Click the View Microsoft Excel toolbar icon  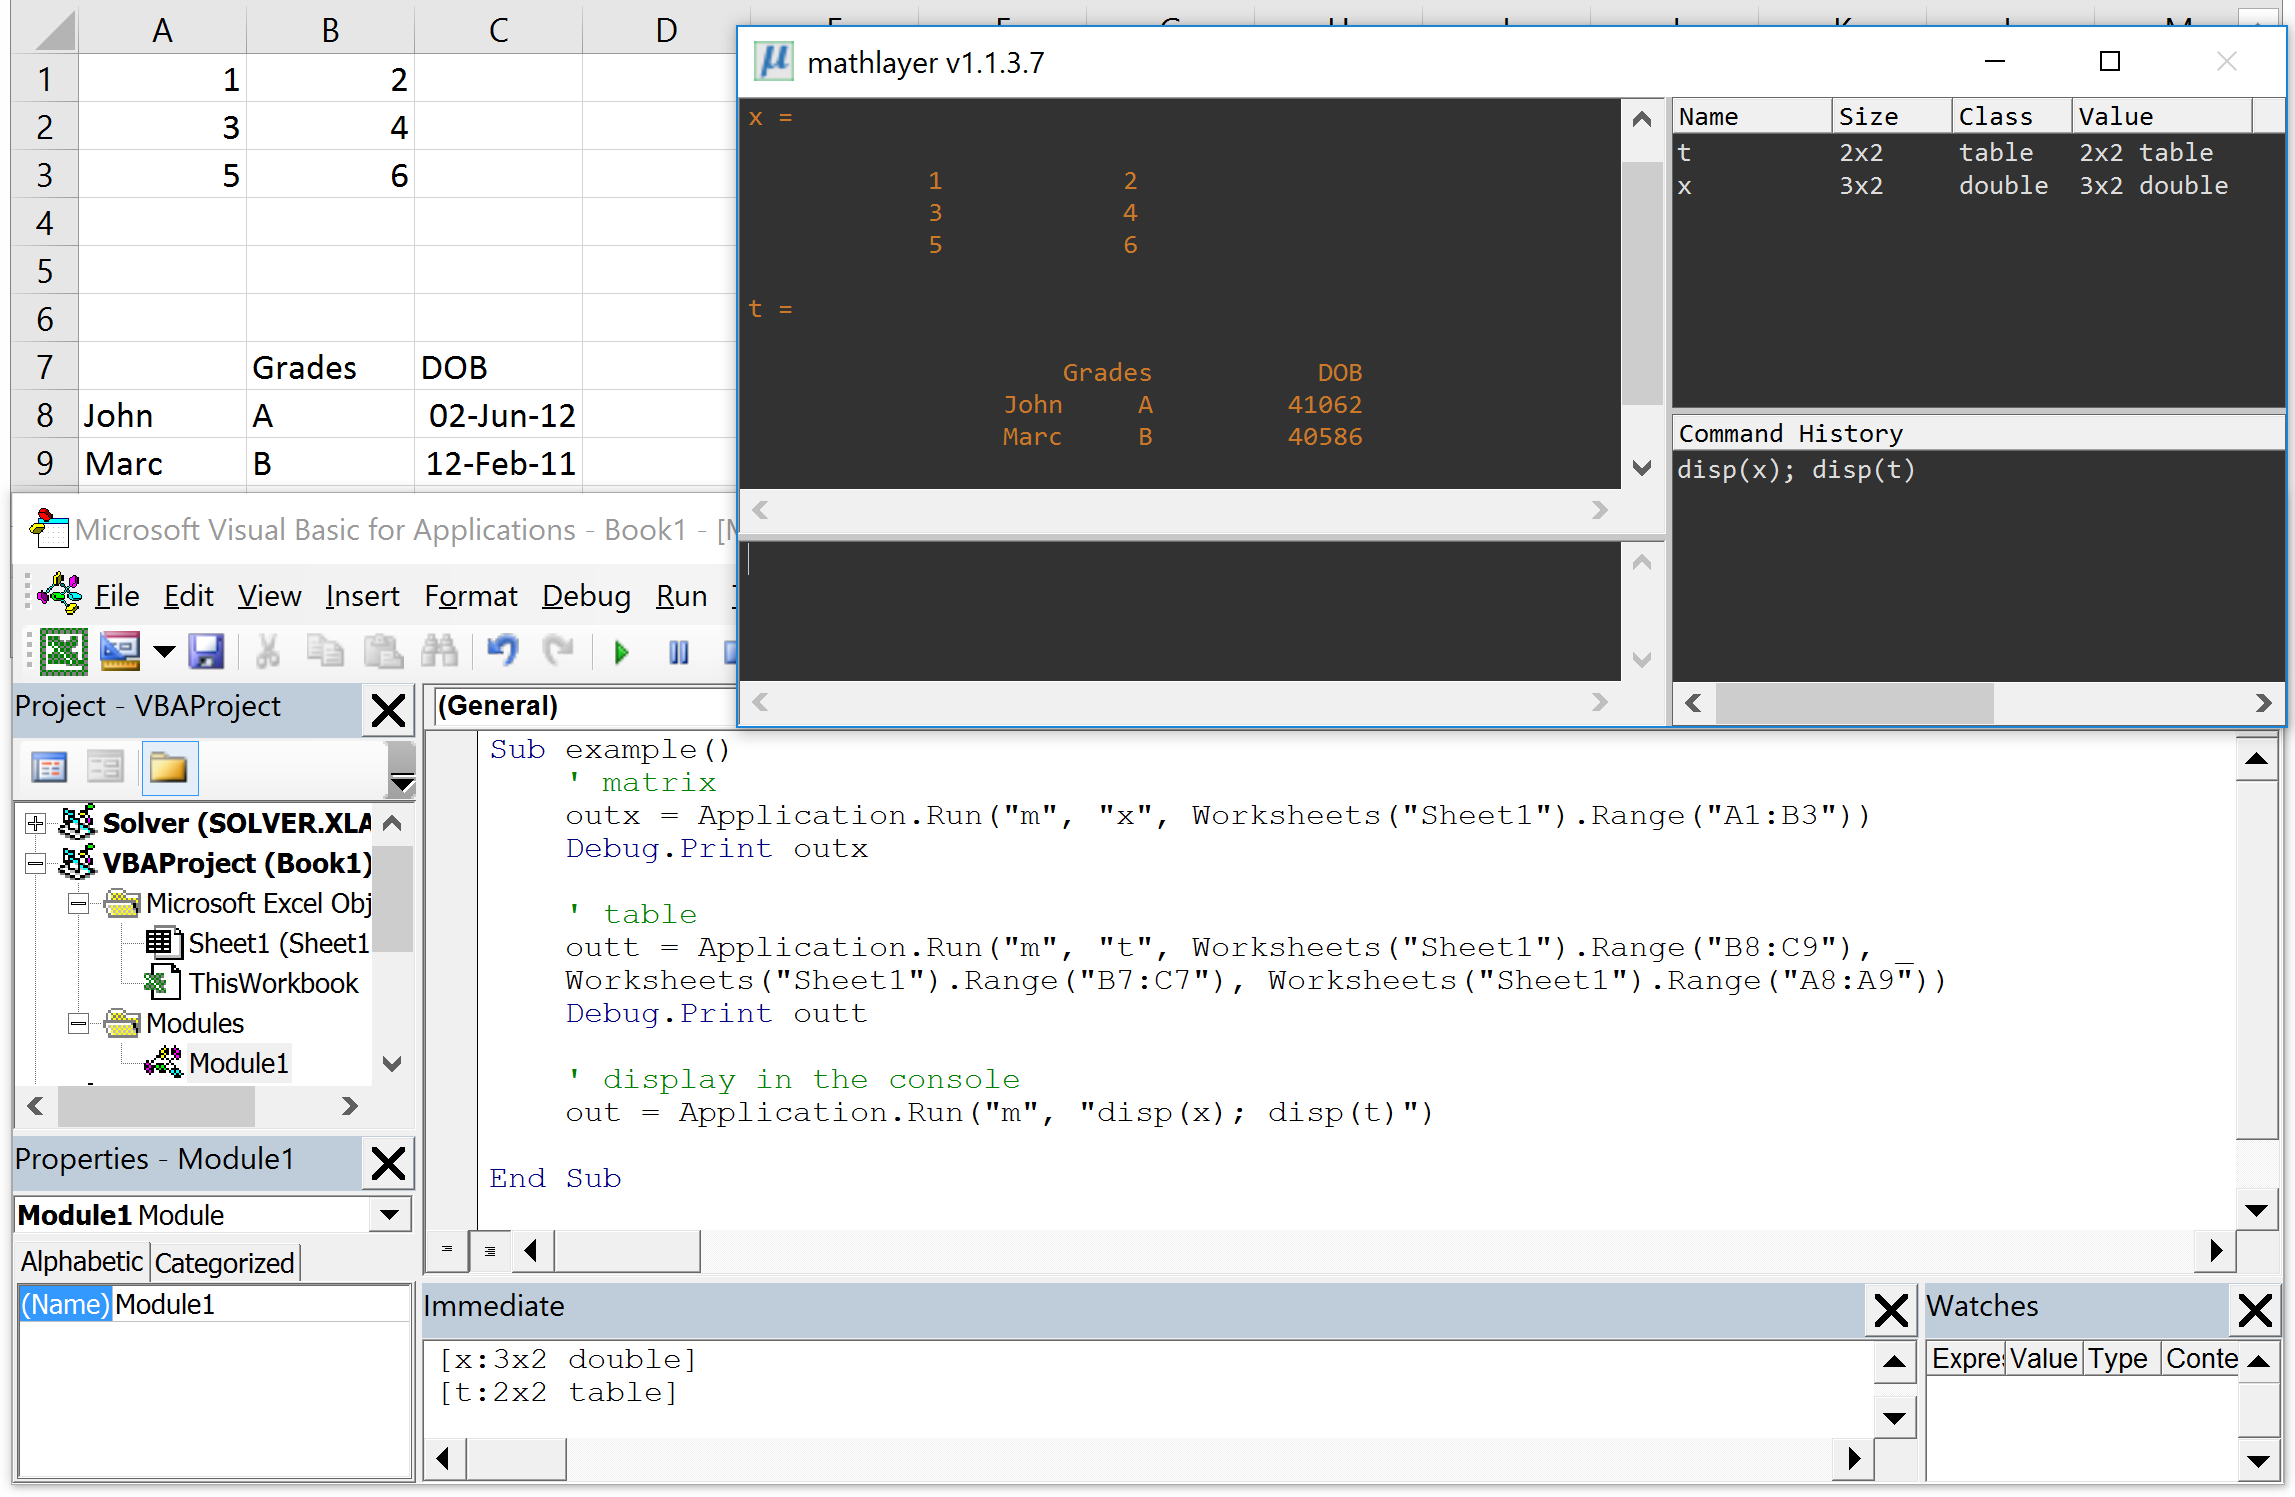(x=64, y=652)
